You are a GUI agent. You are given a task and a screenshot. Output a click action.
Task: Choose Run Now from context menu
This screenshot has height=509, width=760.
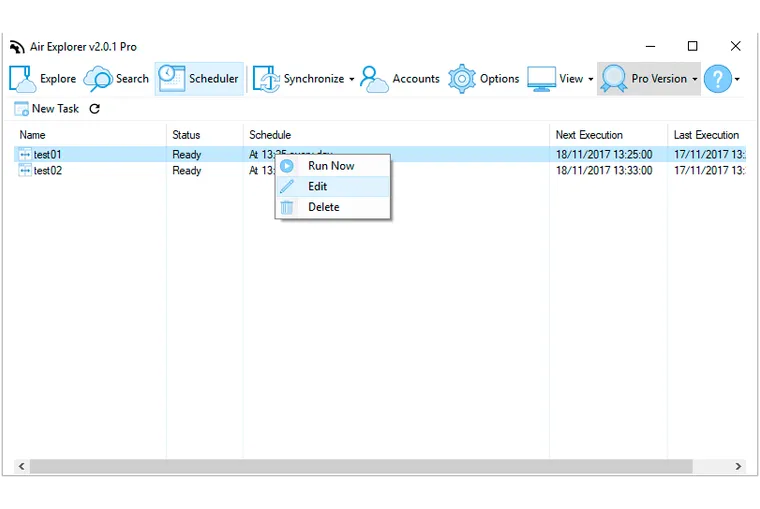[333, 166]
